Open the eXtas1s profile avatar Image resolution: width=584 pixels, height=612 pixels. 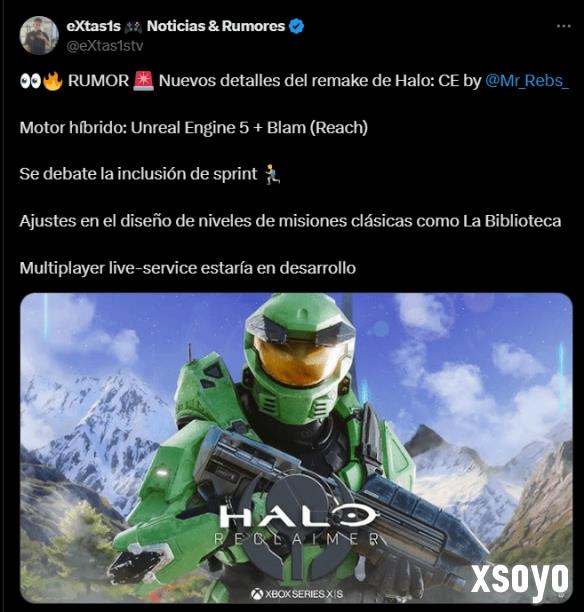pos(39,36)
